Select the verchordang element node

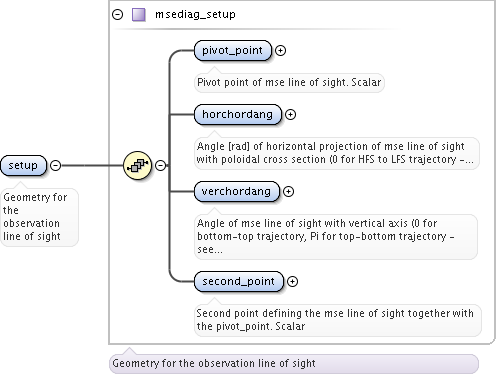coord(237,191)
